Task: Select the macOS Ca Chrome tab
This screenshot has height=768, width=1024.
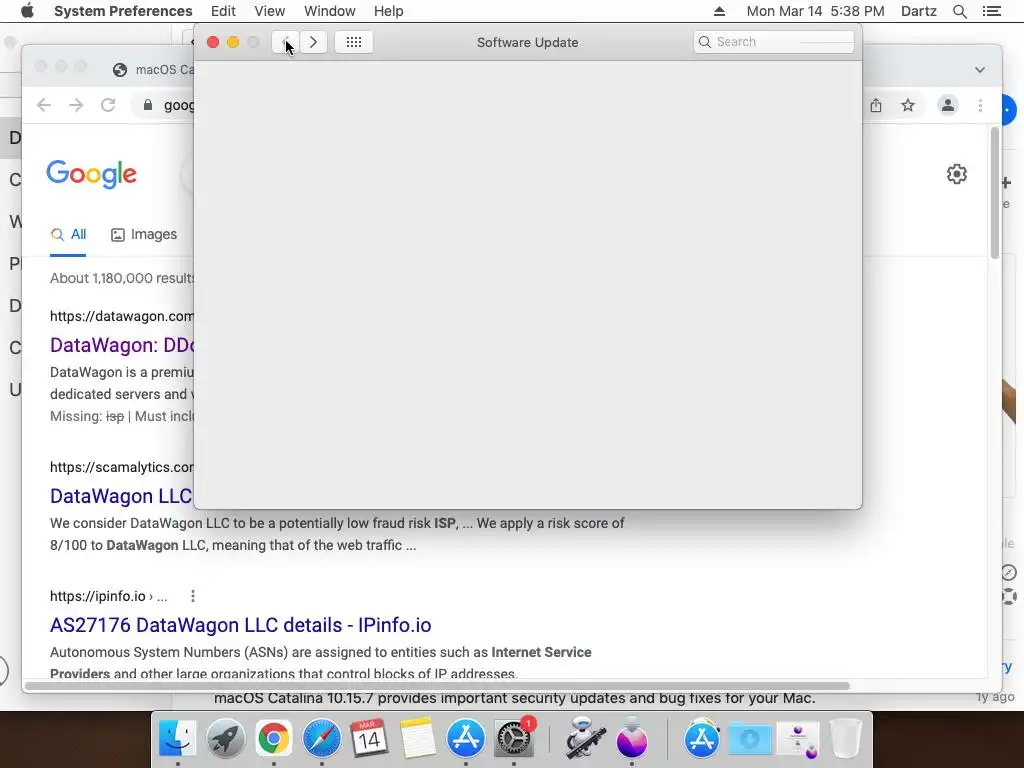Action: point(153,70)
